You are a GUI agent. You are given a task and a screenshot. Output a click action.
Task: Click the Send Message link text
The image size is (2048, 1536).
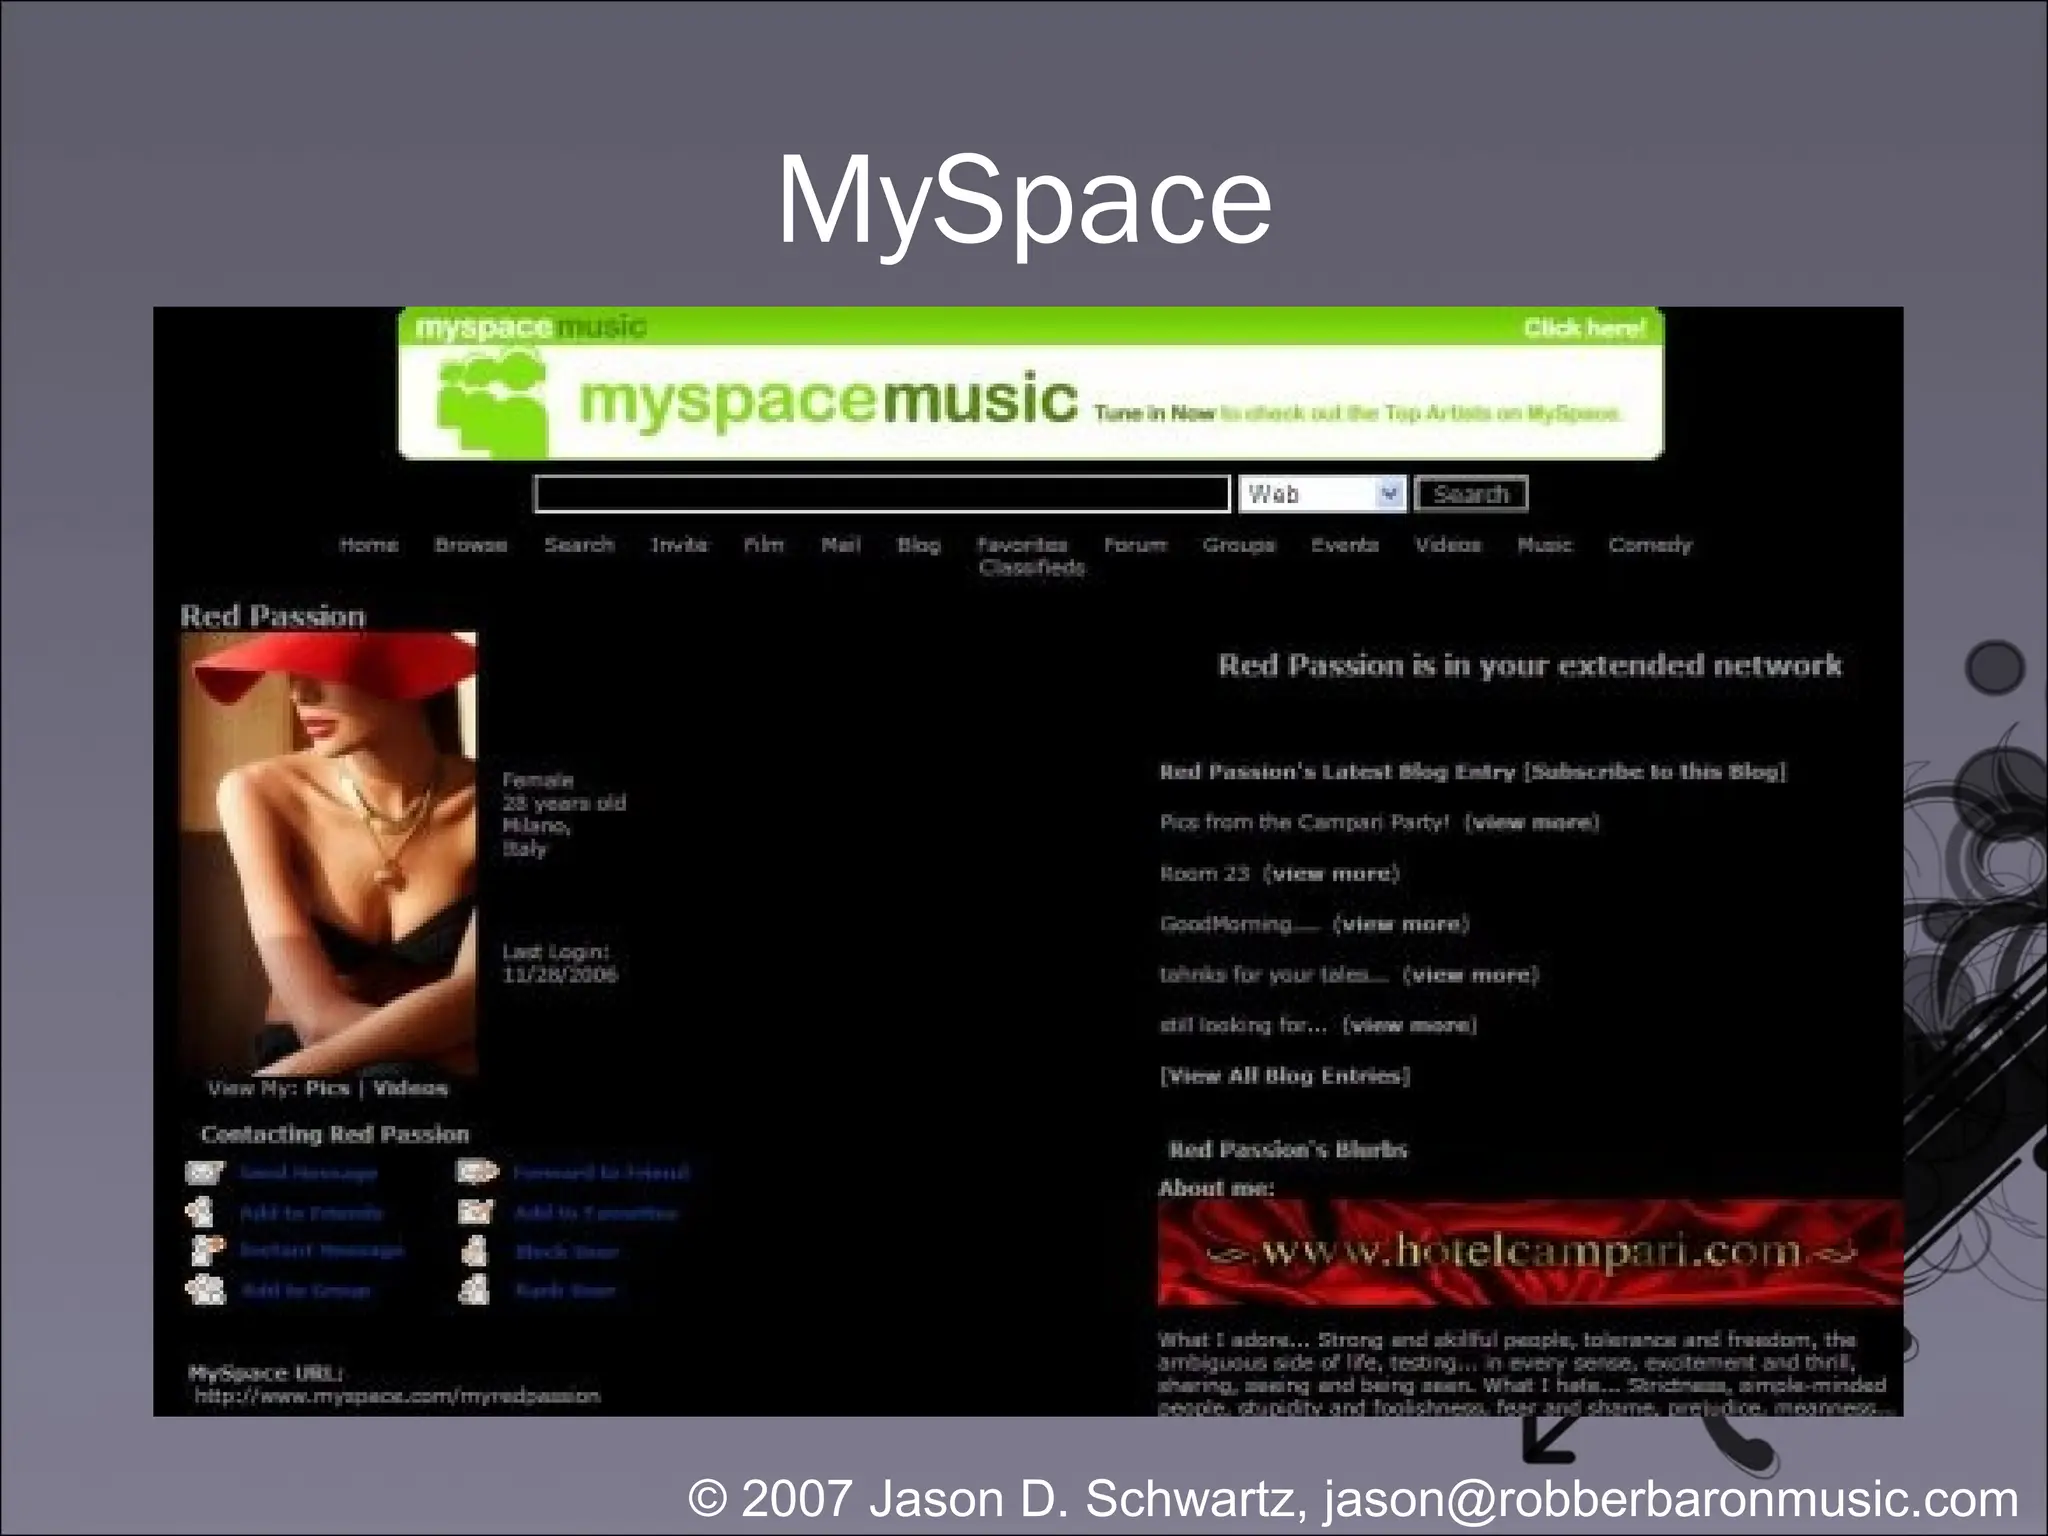point(309,1173)
